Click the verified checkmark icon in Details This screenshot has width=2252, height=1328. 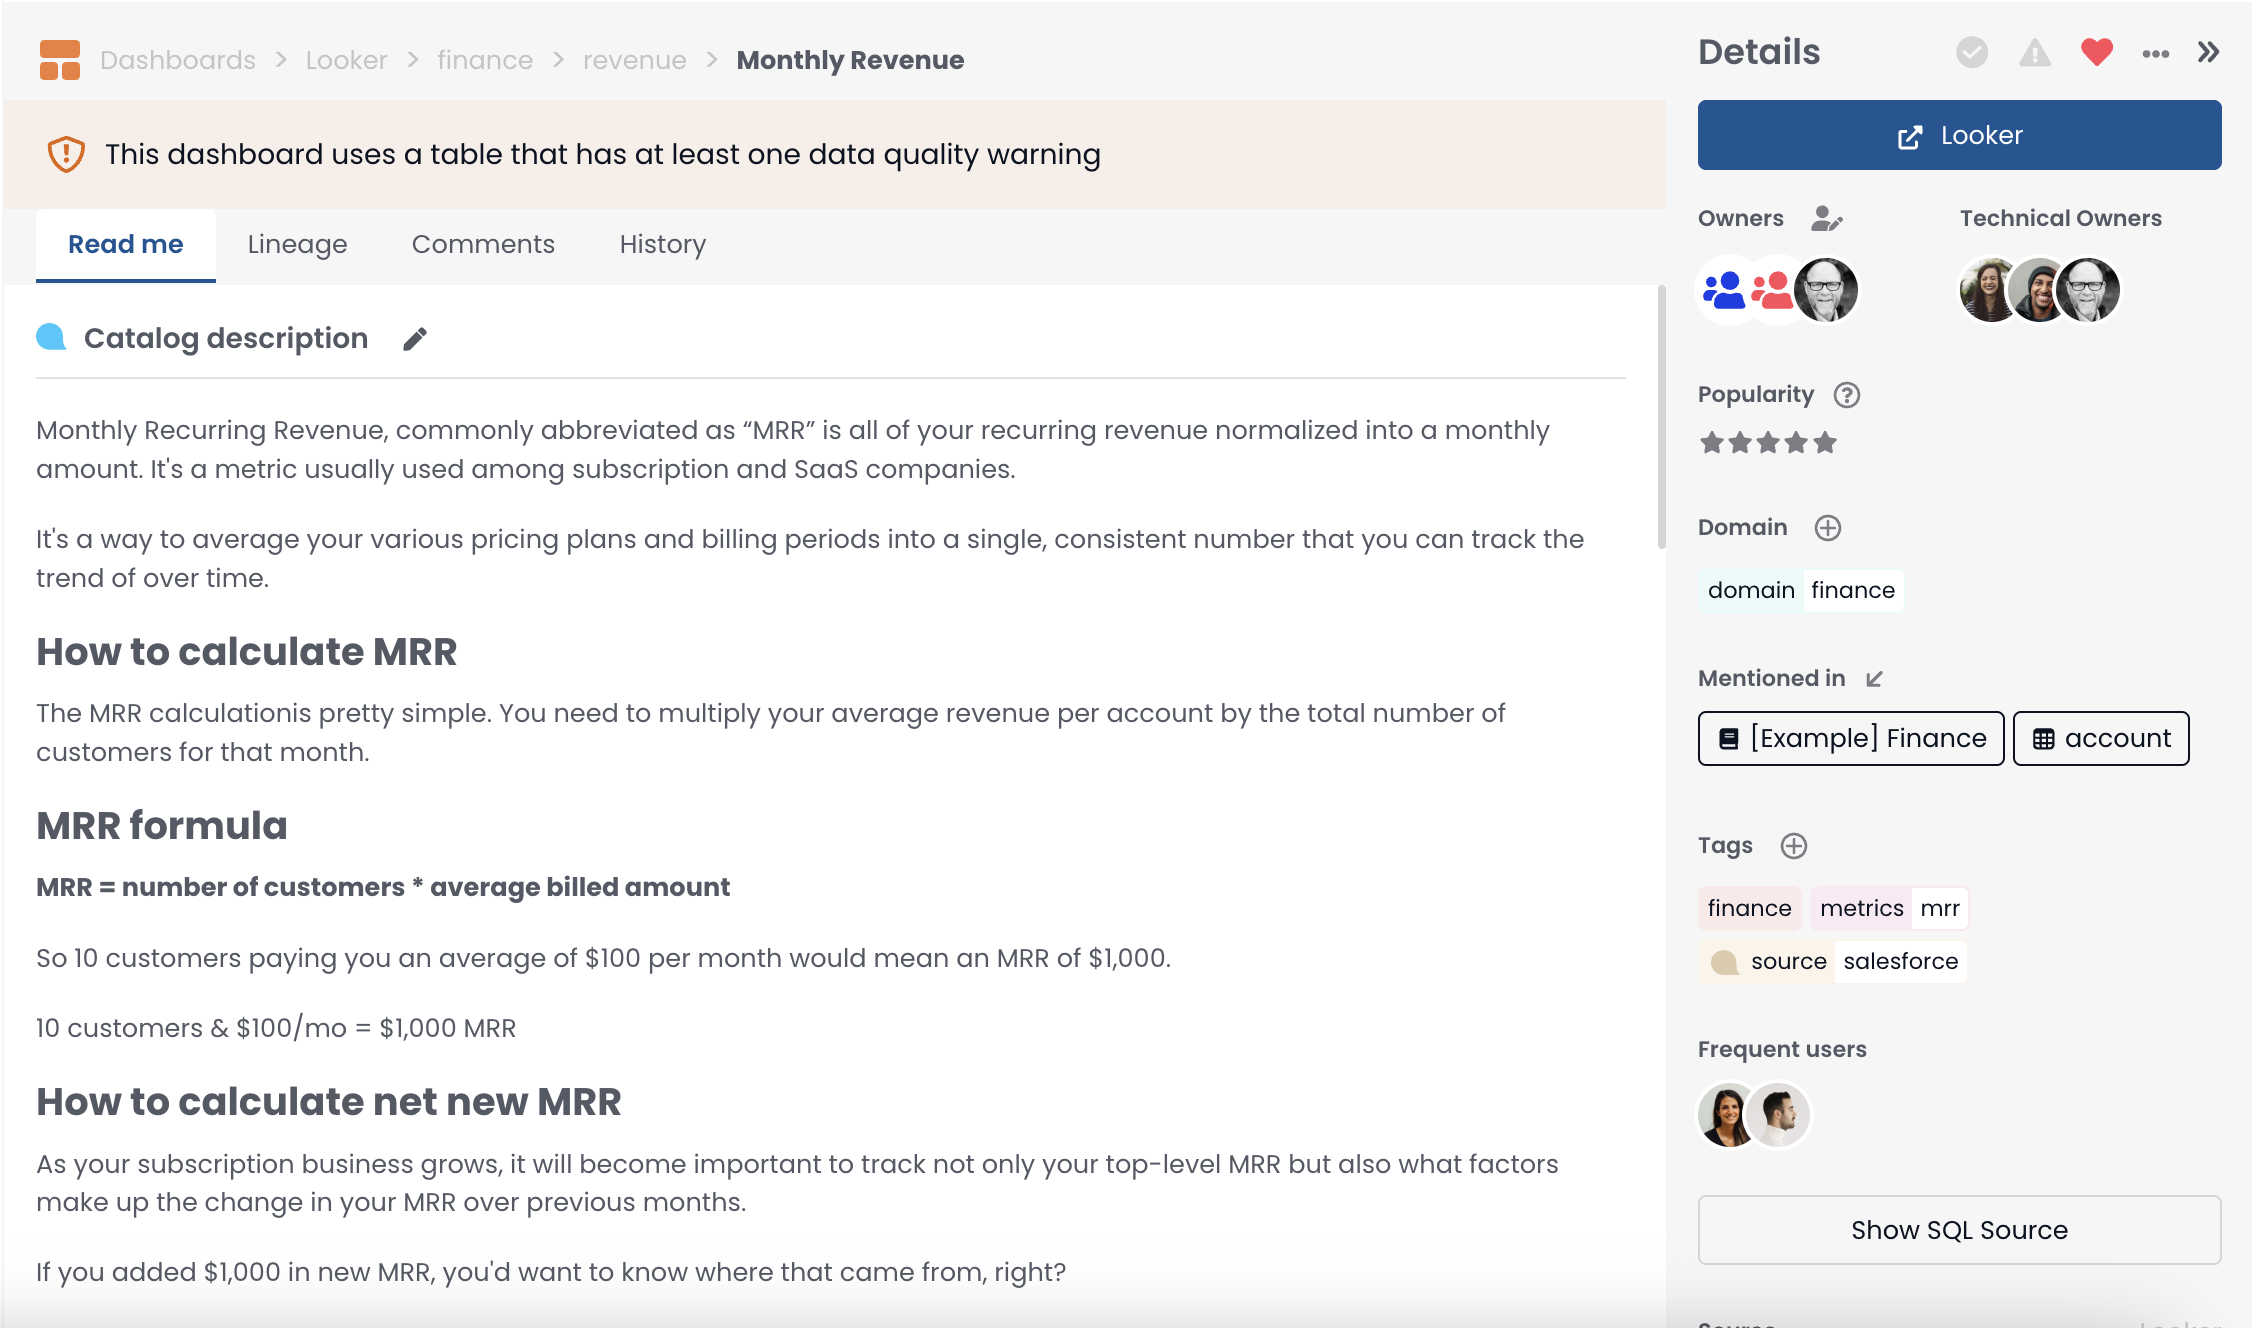click(1972, 52)
